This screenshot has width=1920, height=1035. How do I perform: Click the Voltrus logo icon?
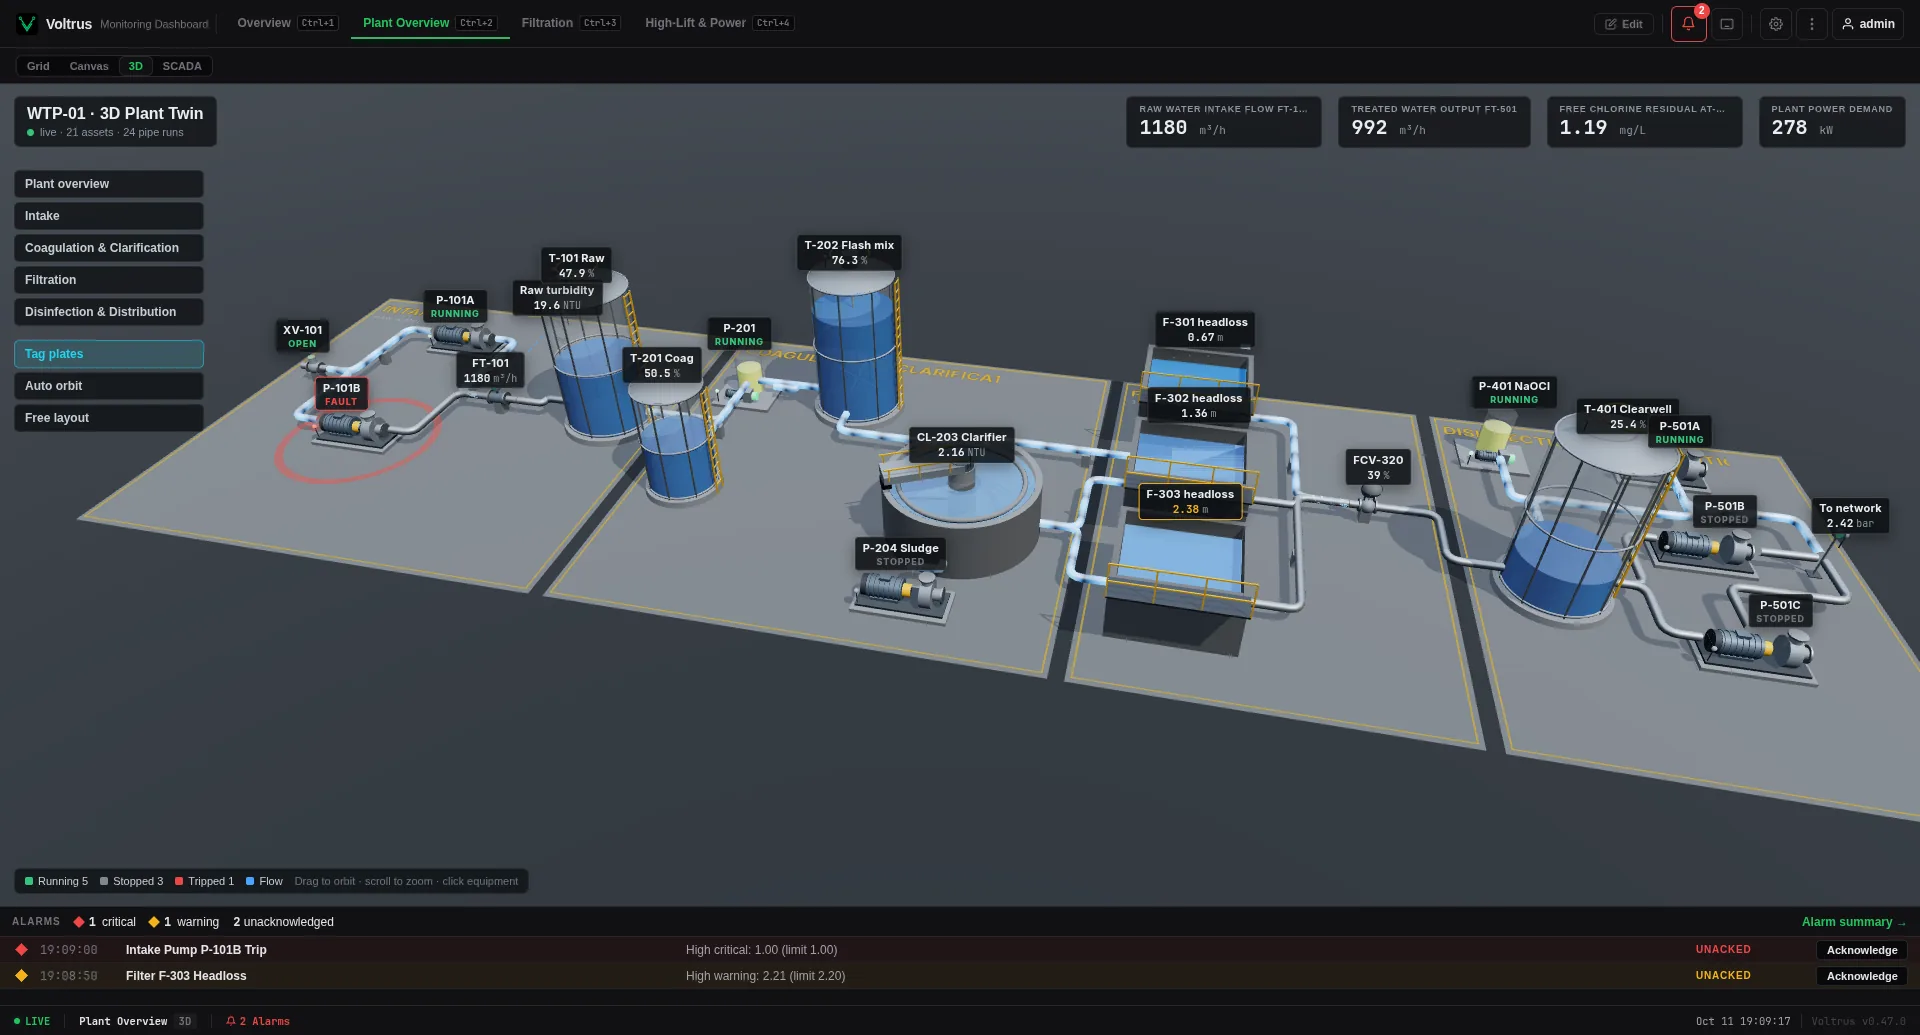point(27,24)
